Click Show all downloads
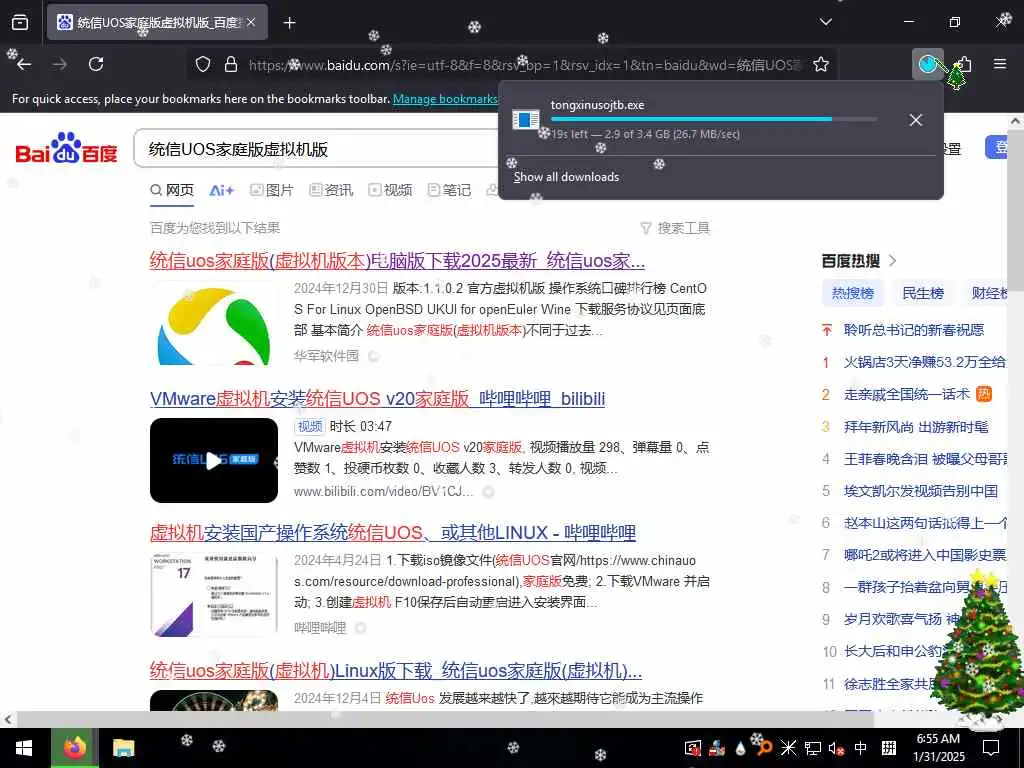The image size is (1024, 768). coord(566,177)
